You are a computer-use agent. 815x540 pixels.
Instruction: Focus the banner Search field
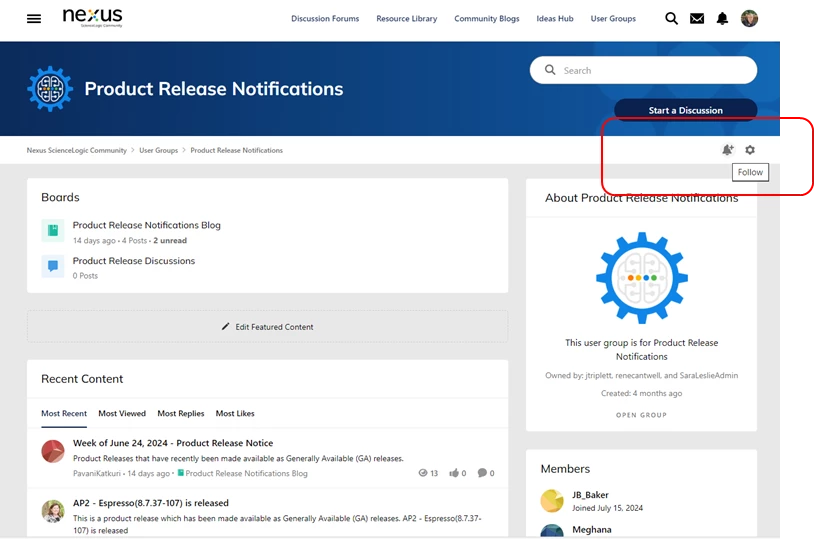click(x=643, y=70)
